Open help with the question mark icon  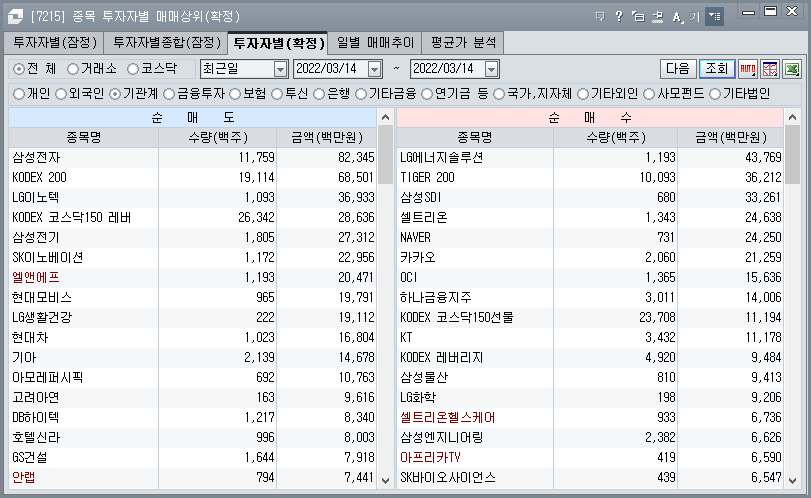click(x=619, y=17)
